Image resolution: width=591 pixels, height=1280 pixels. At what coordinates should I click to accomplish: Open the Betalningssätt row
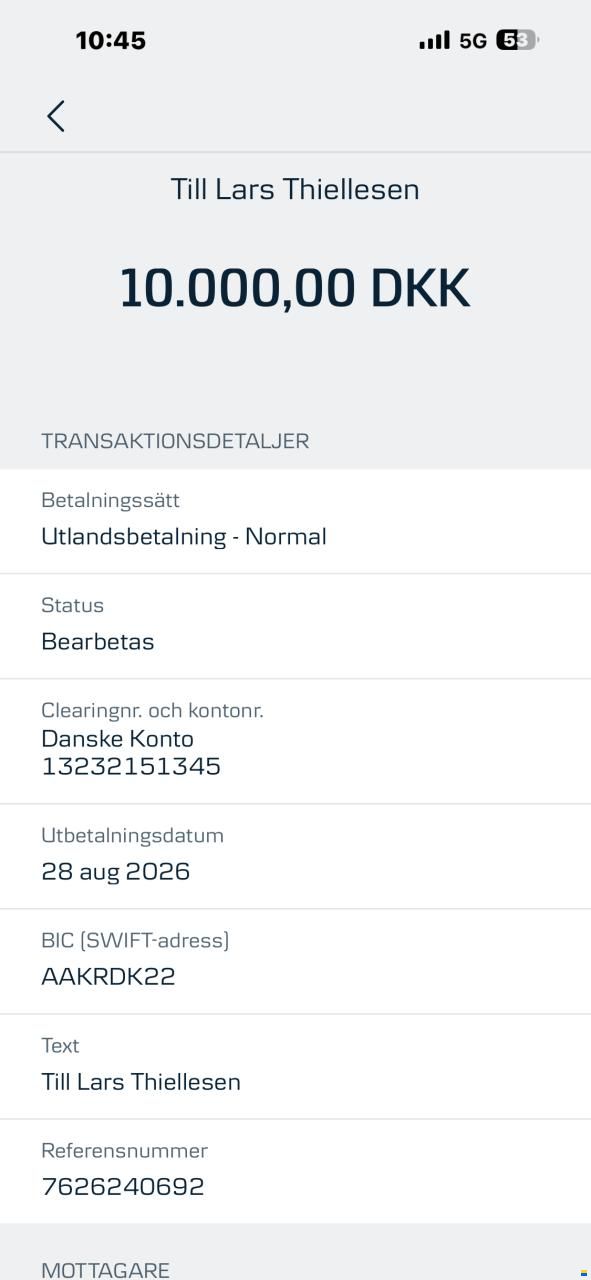(295, 521)
